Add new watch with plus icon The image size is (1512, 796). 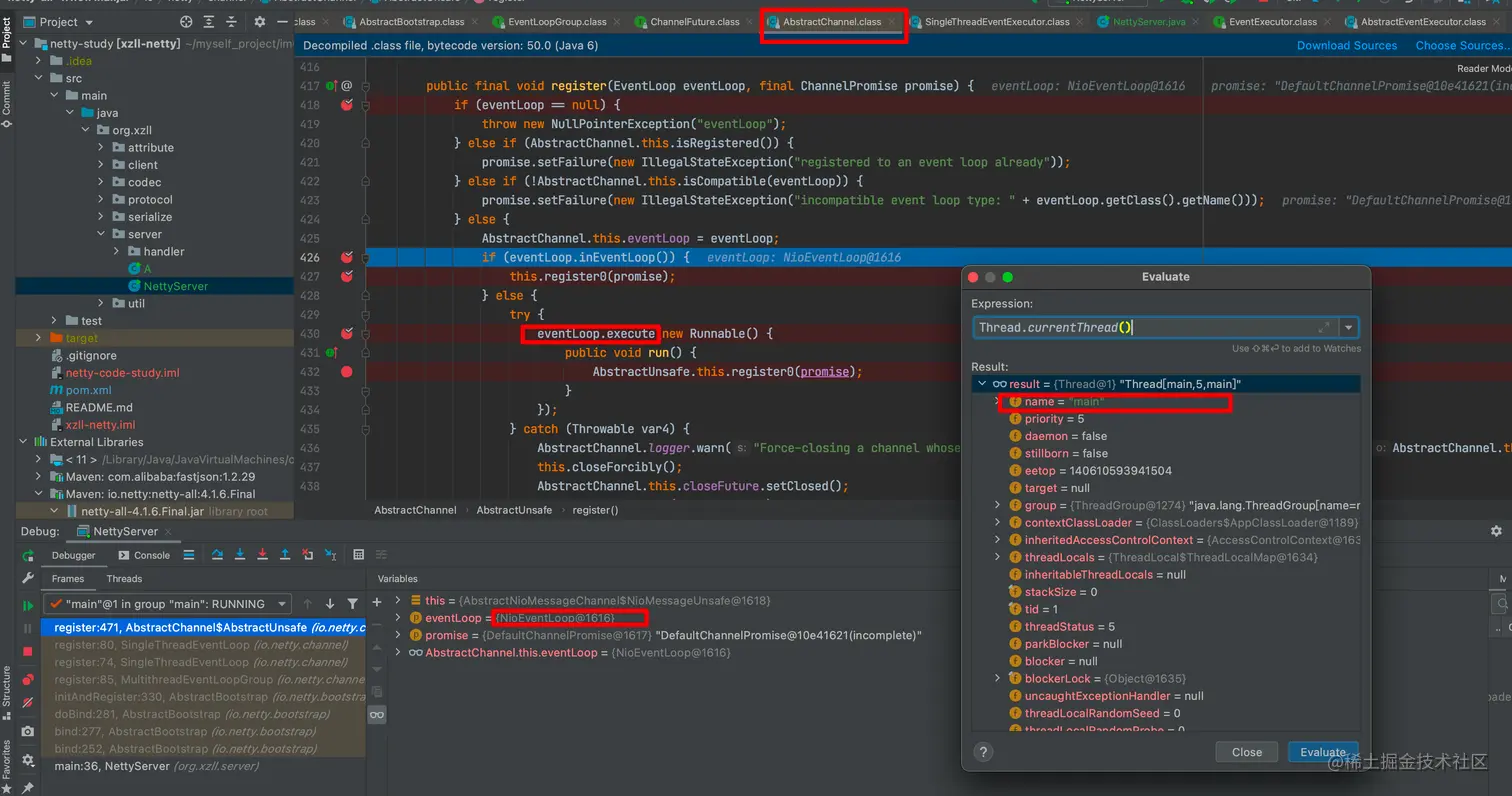pyautogui.click(x=377, y=602)
